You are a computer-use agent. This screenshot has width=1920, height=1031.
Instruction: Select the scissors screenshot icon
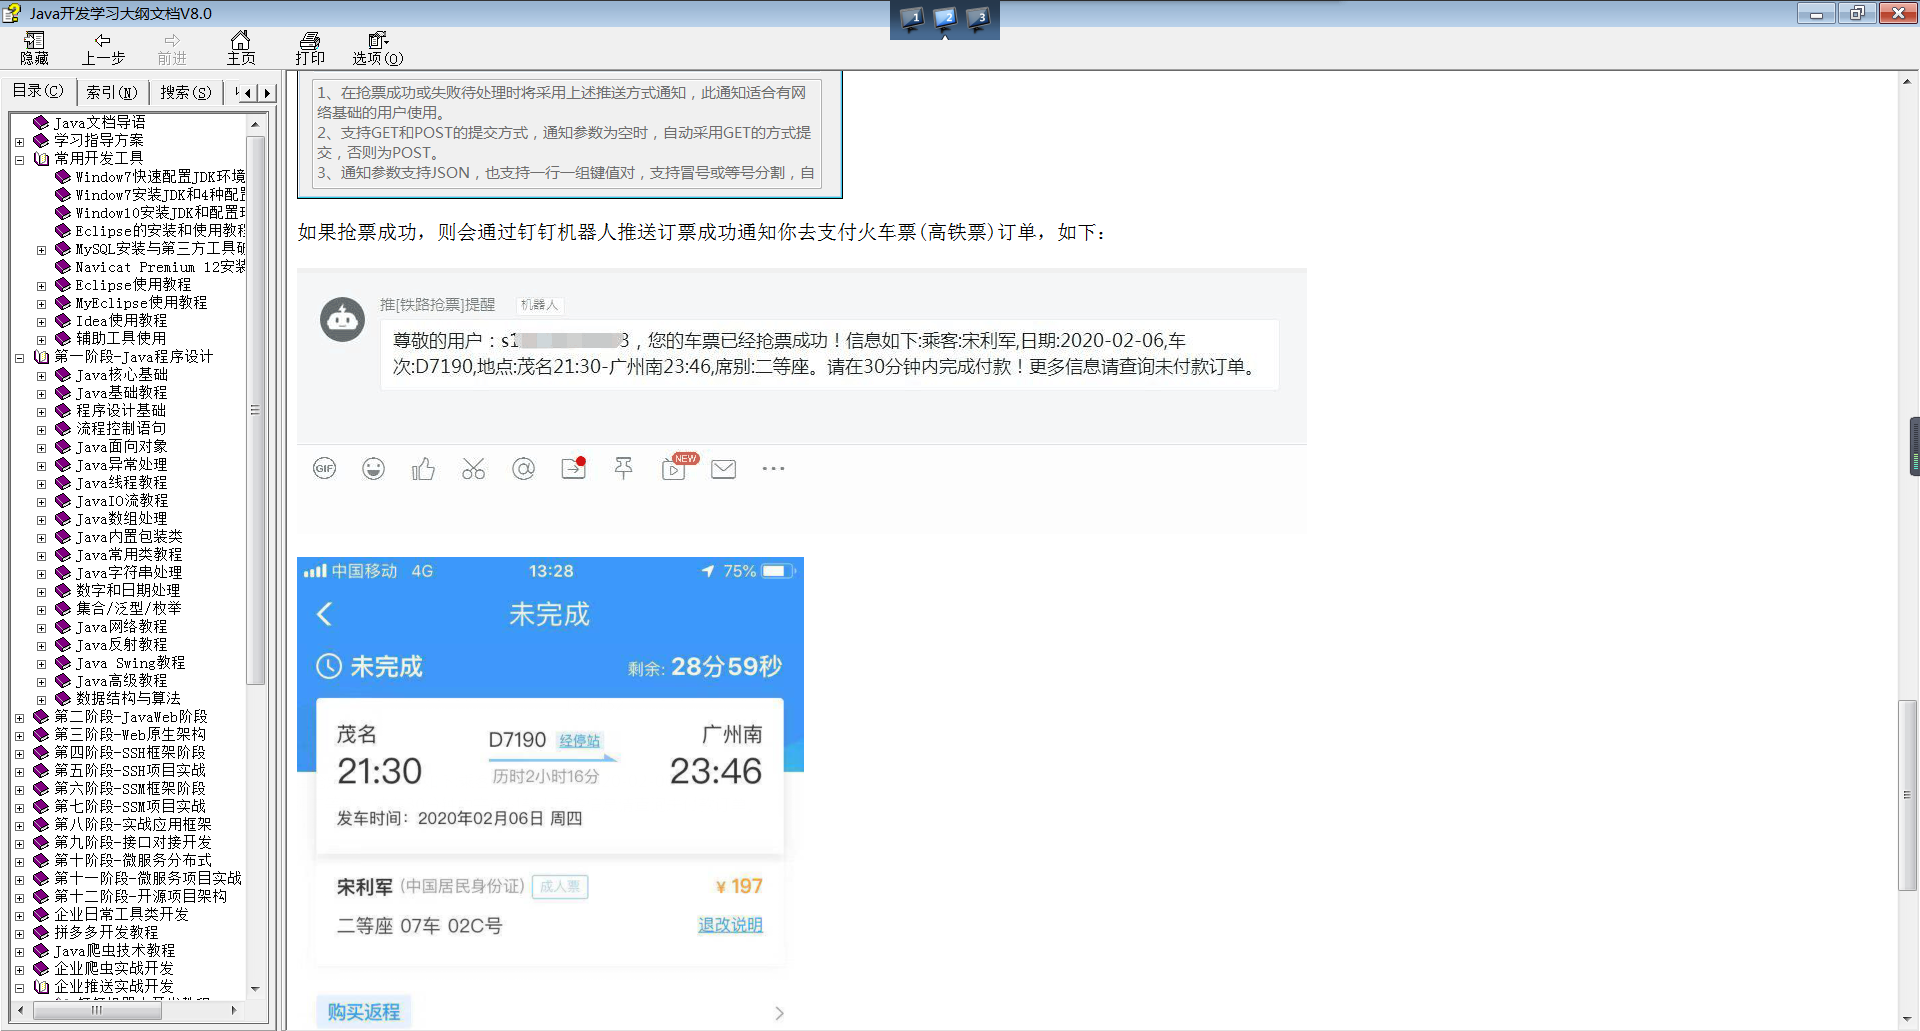473,468
